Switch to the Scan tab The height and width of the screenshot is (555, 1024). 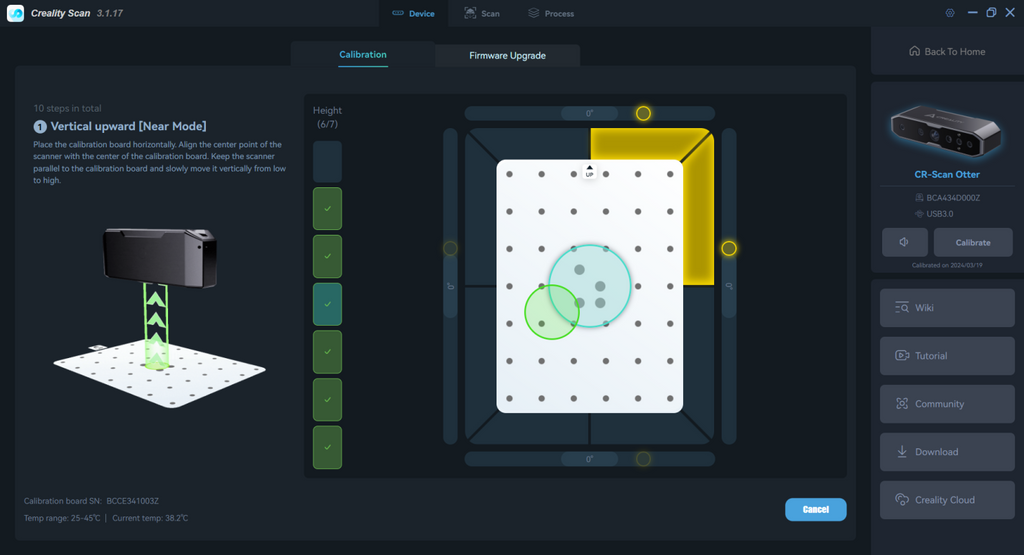(x=481, y=14)
